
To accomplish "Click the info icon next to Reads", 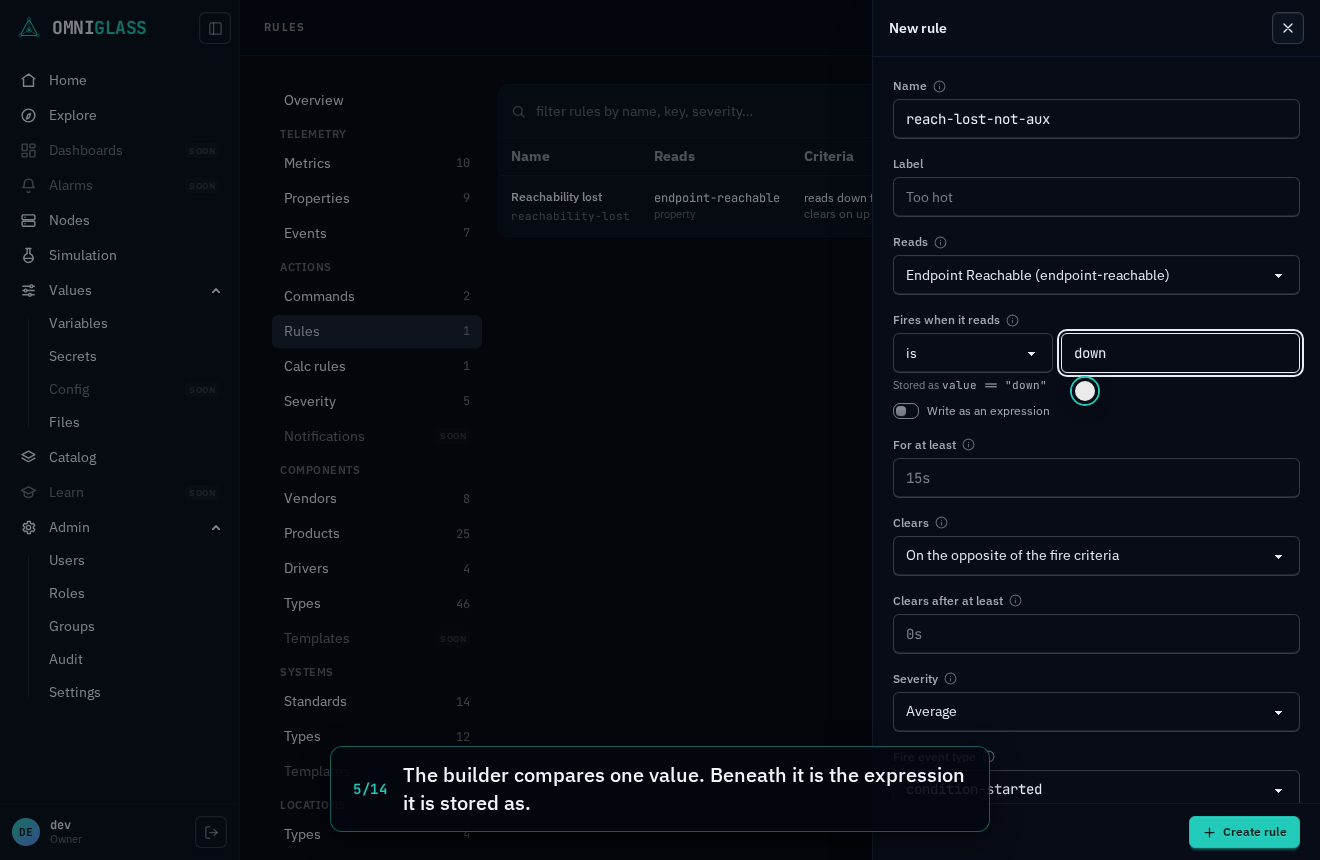I will [940, 242].
